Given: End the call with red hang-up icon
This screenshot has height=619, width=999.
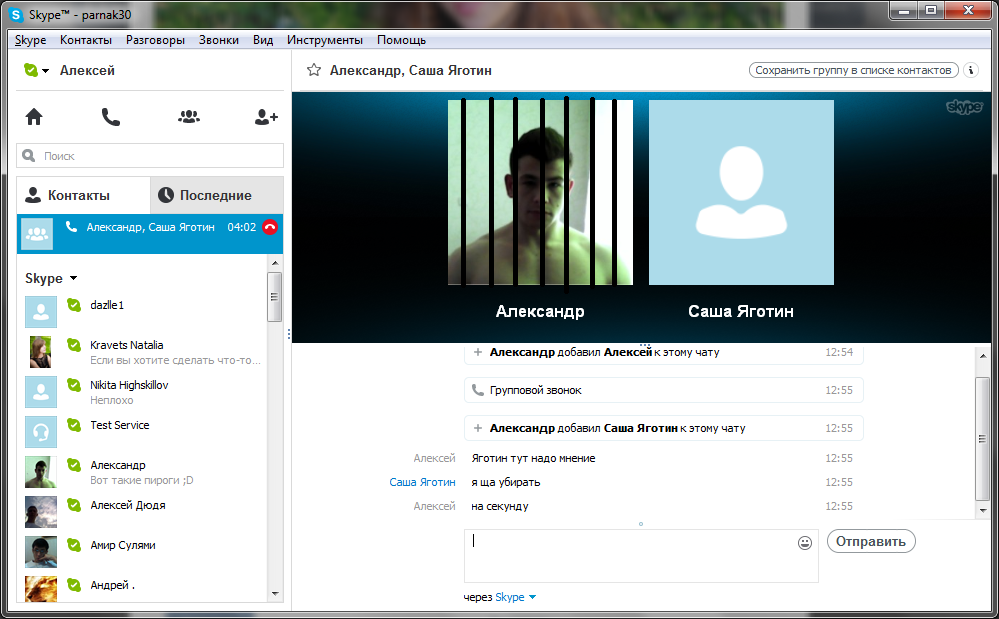Looking at the screenshot, I should [x=270, y=227].
